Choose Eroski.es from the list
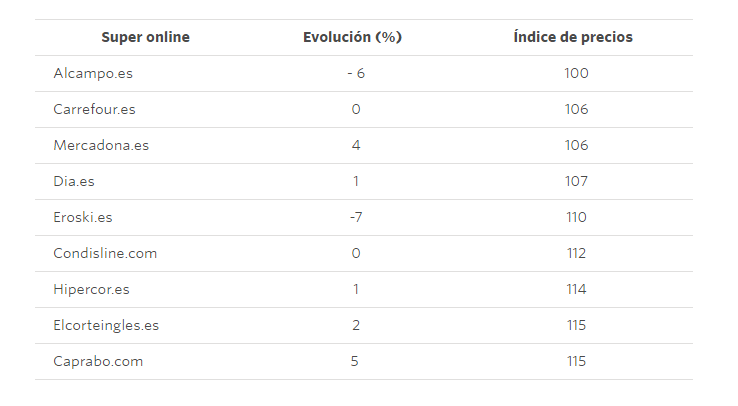Screen dimensions: 738x406 point(84,217)
